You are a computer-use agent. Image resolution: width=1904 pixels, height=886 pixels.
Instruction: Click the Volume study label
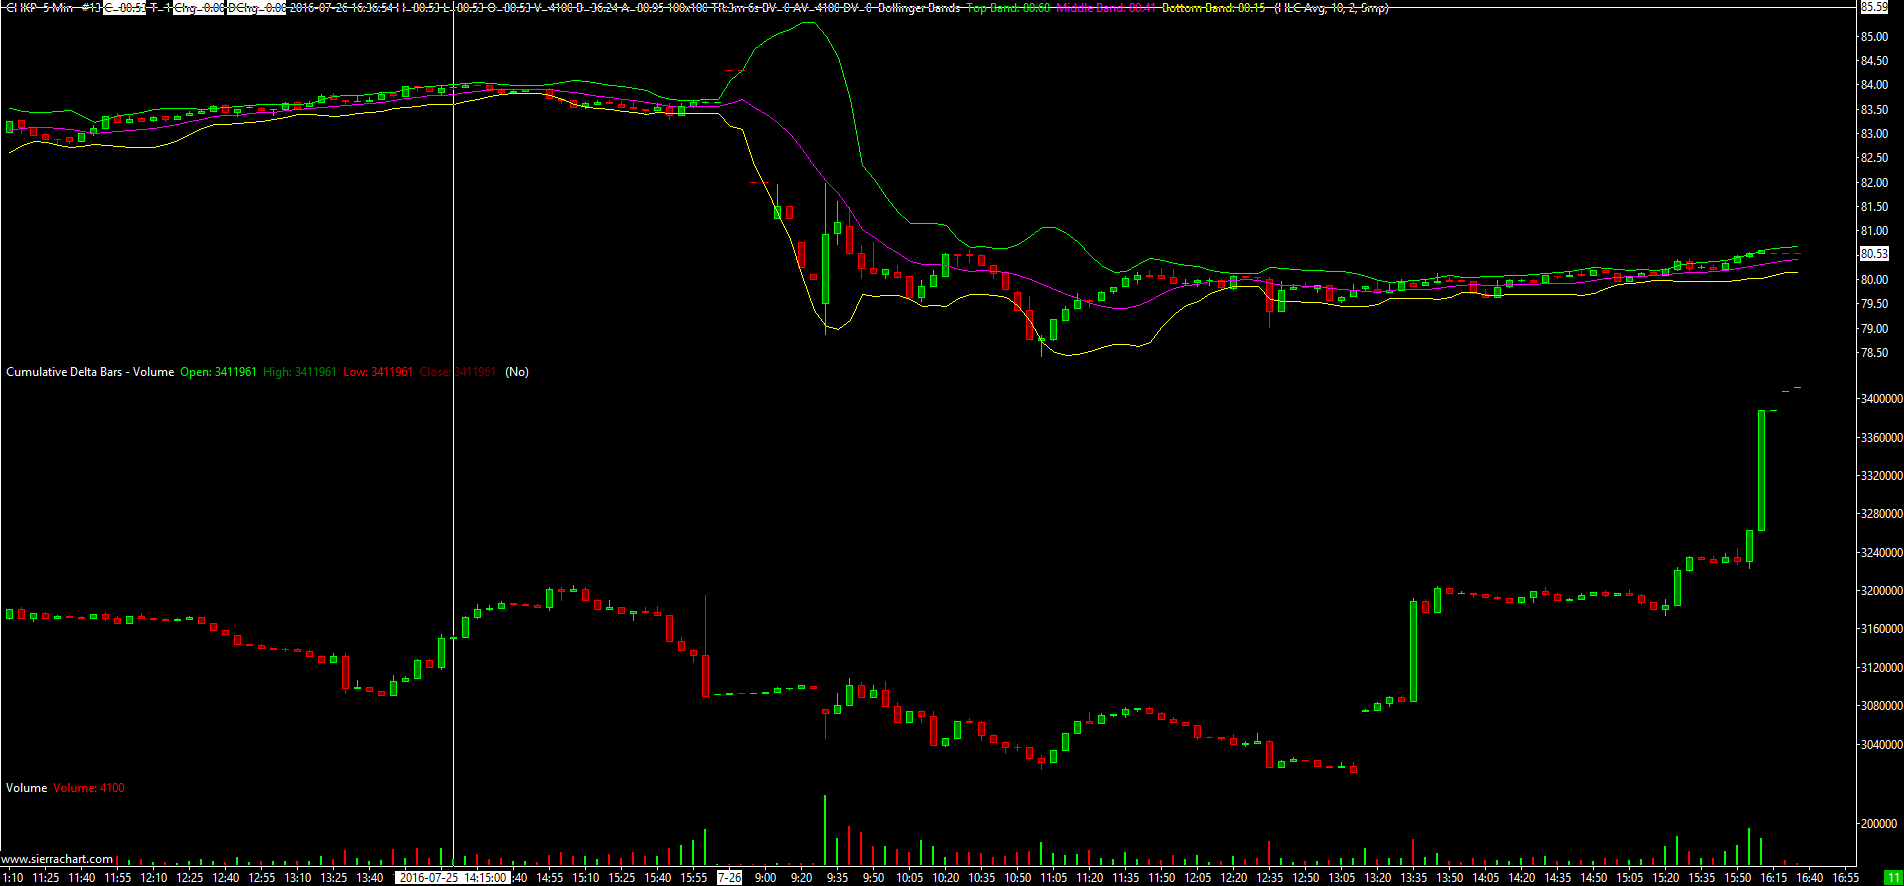(27, 788)
